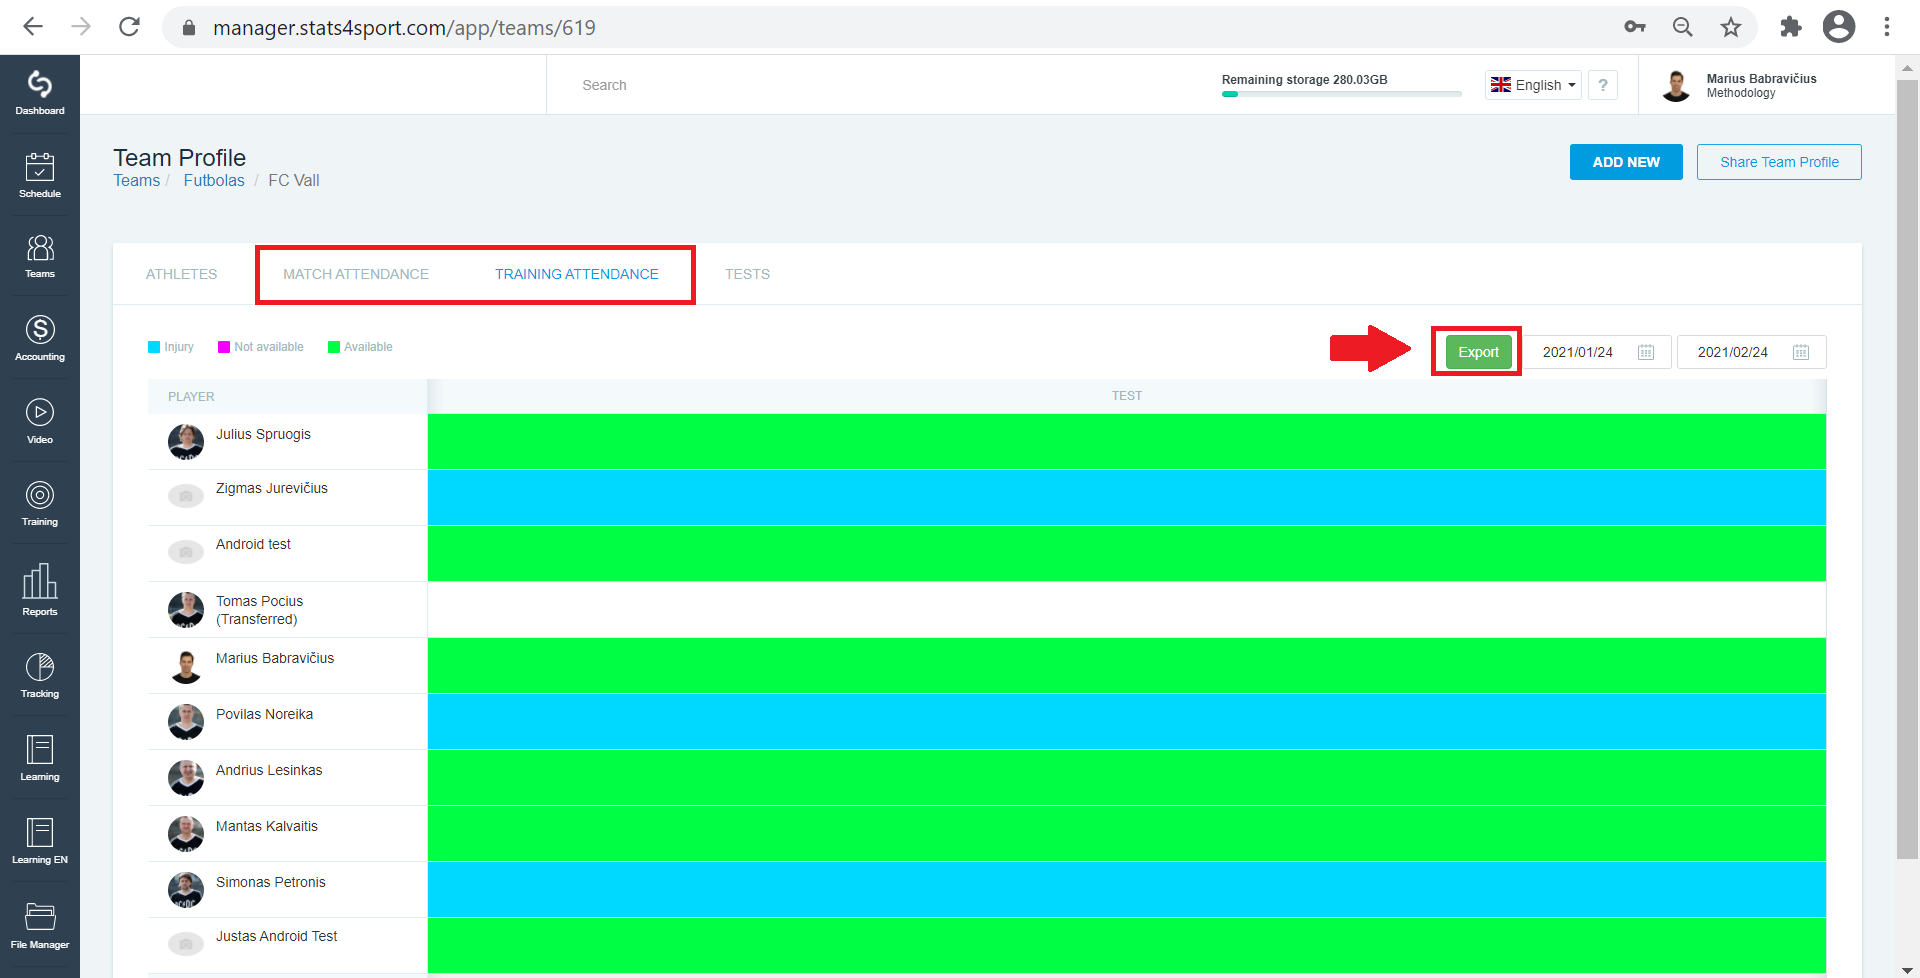Open the Marius Babravičius user menu
1920x978 pixels.
(x=1740, y=85)
